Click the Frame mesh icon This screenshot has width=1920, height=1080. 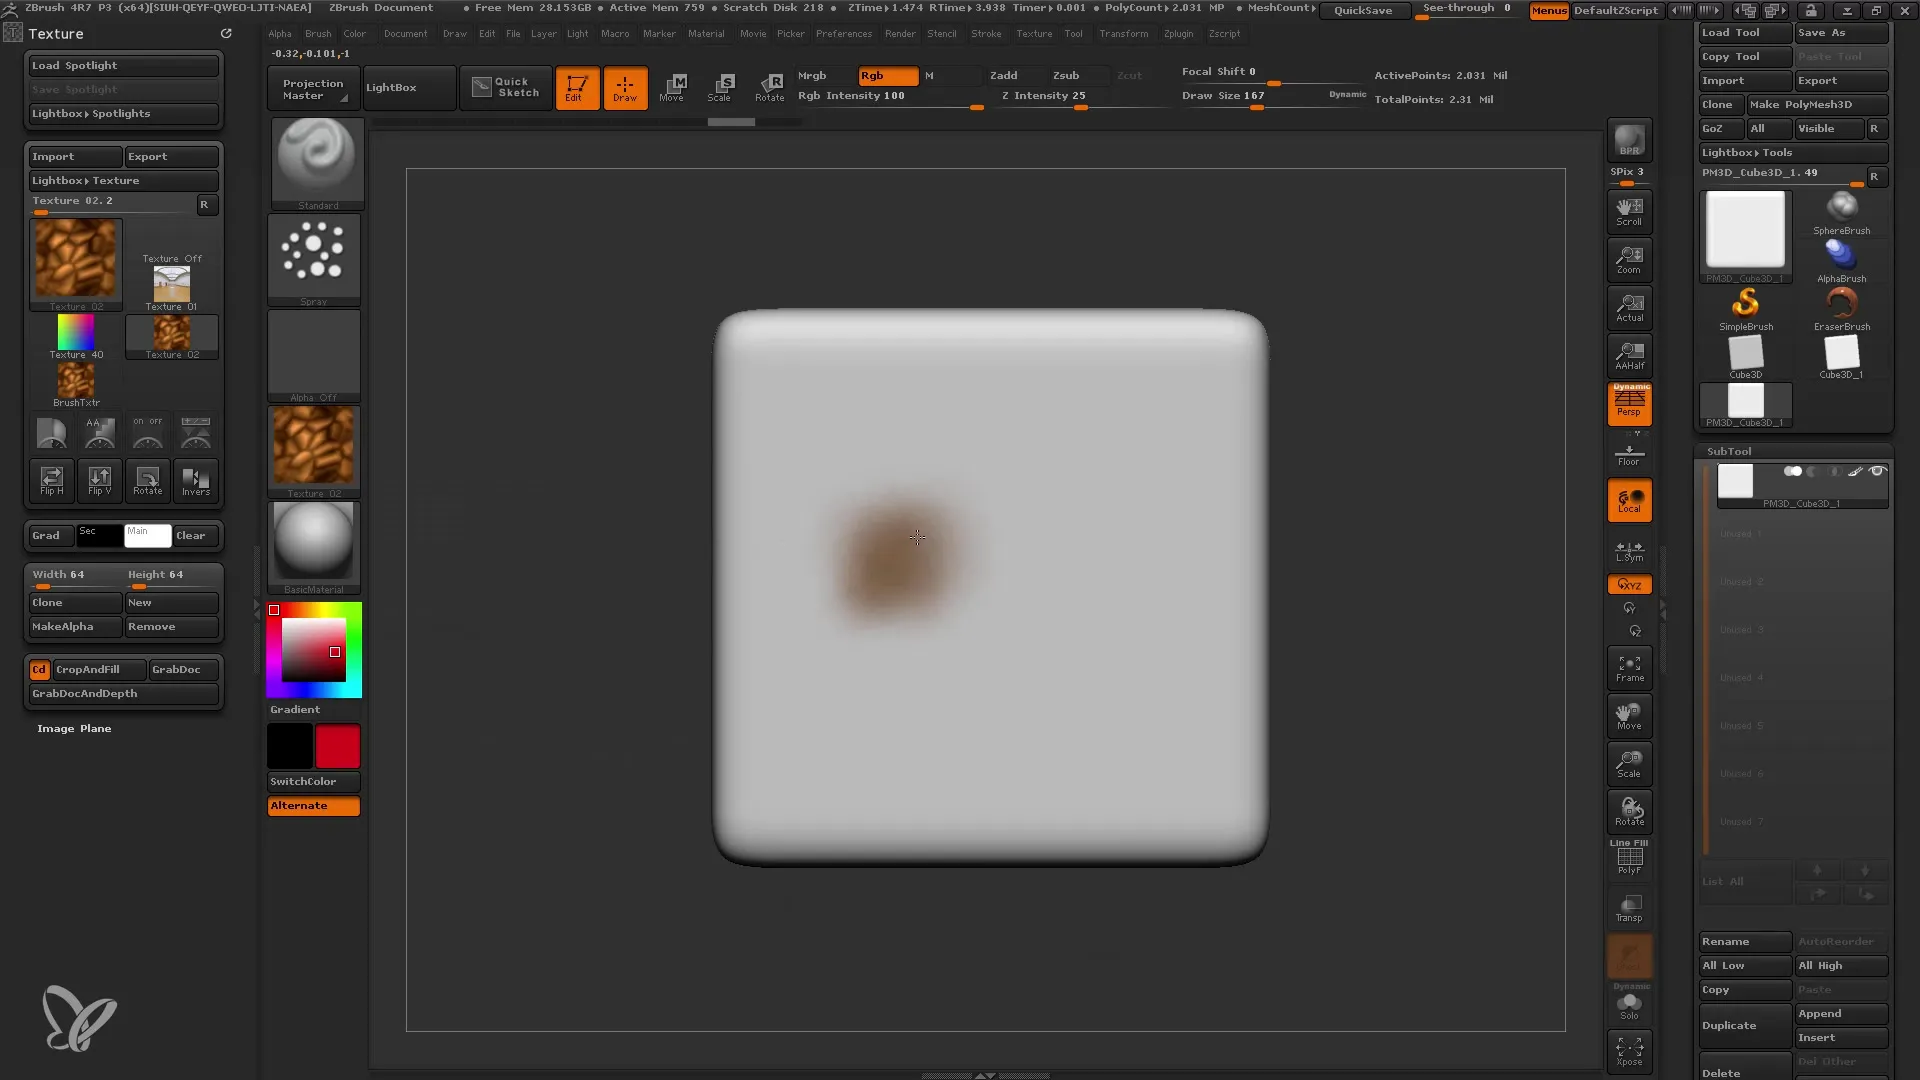[x=1629, y=668]
